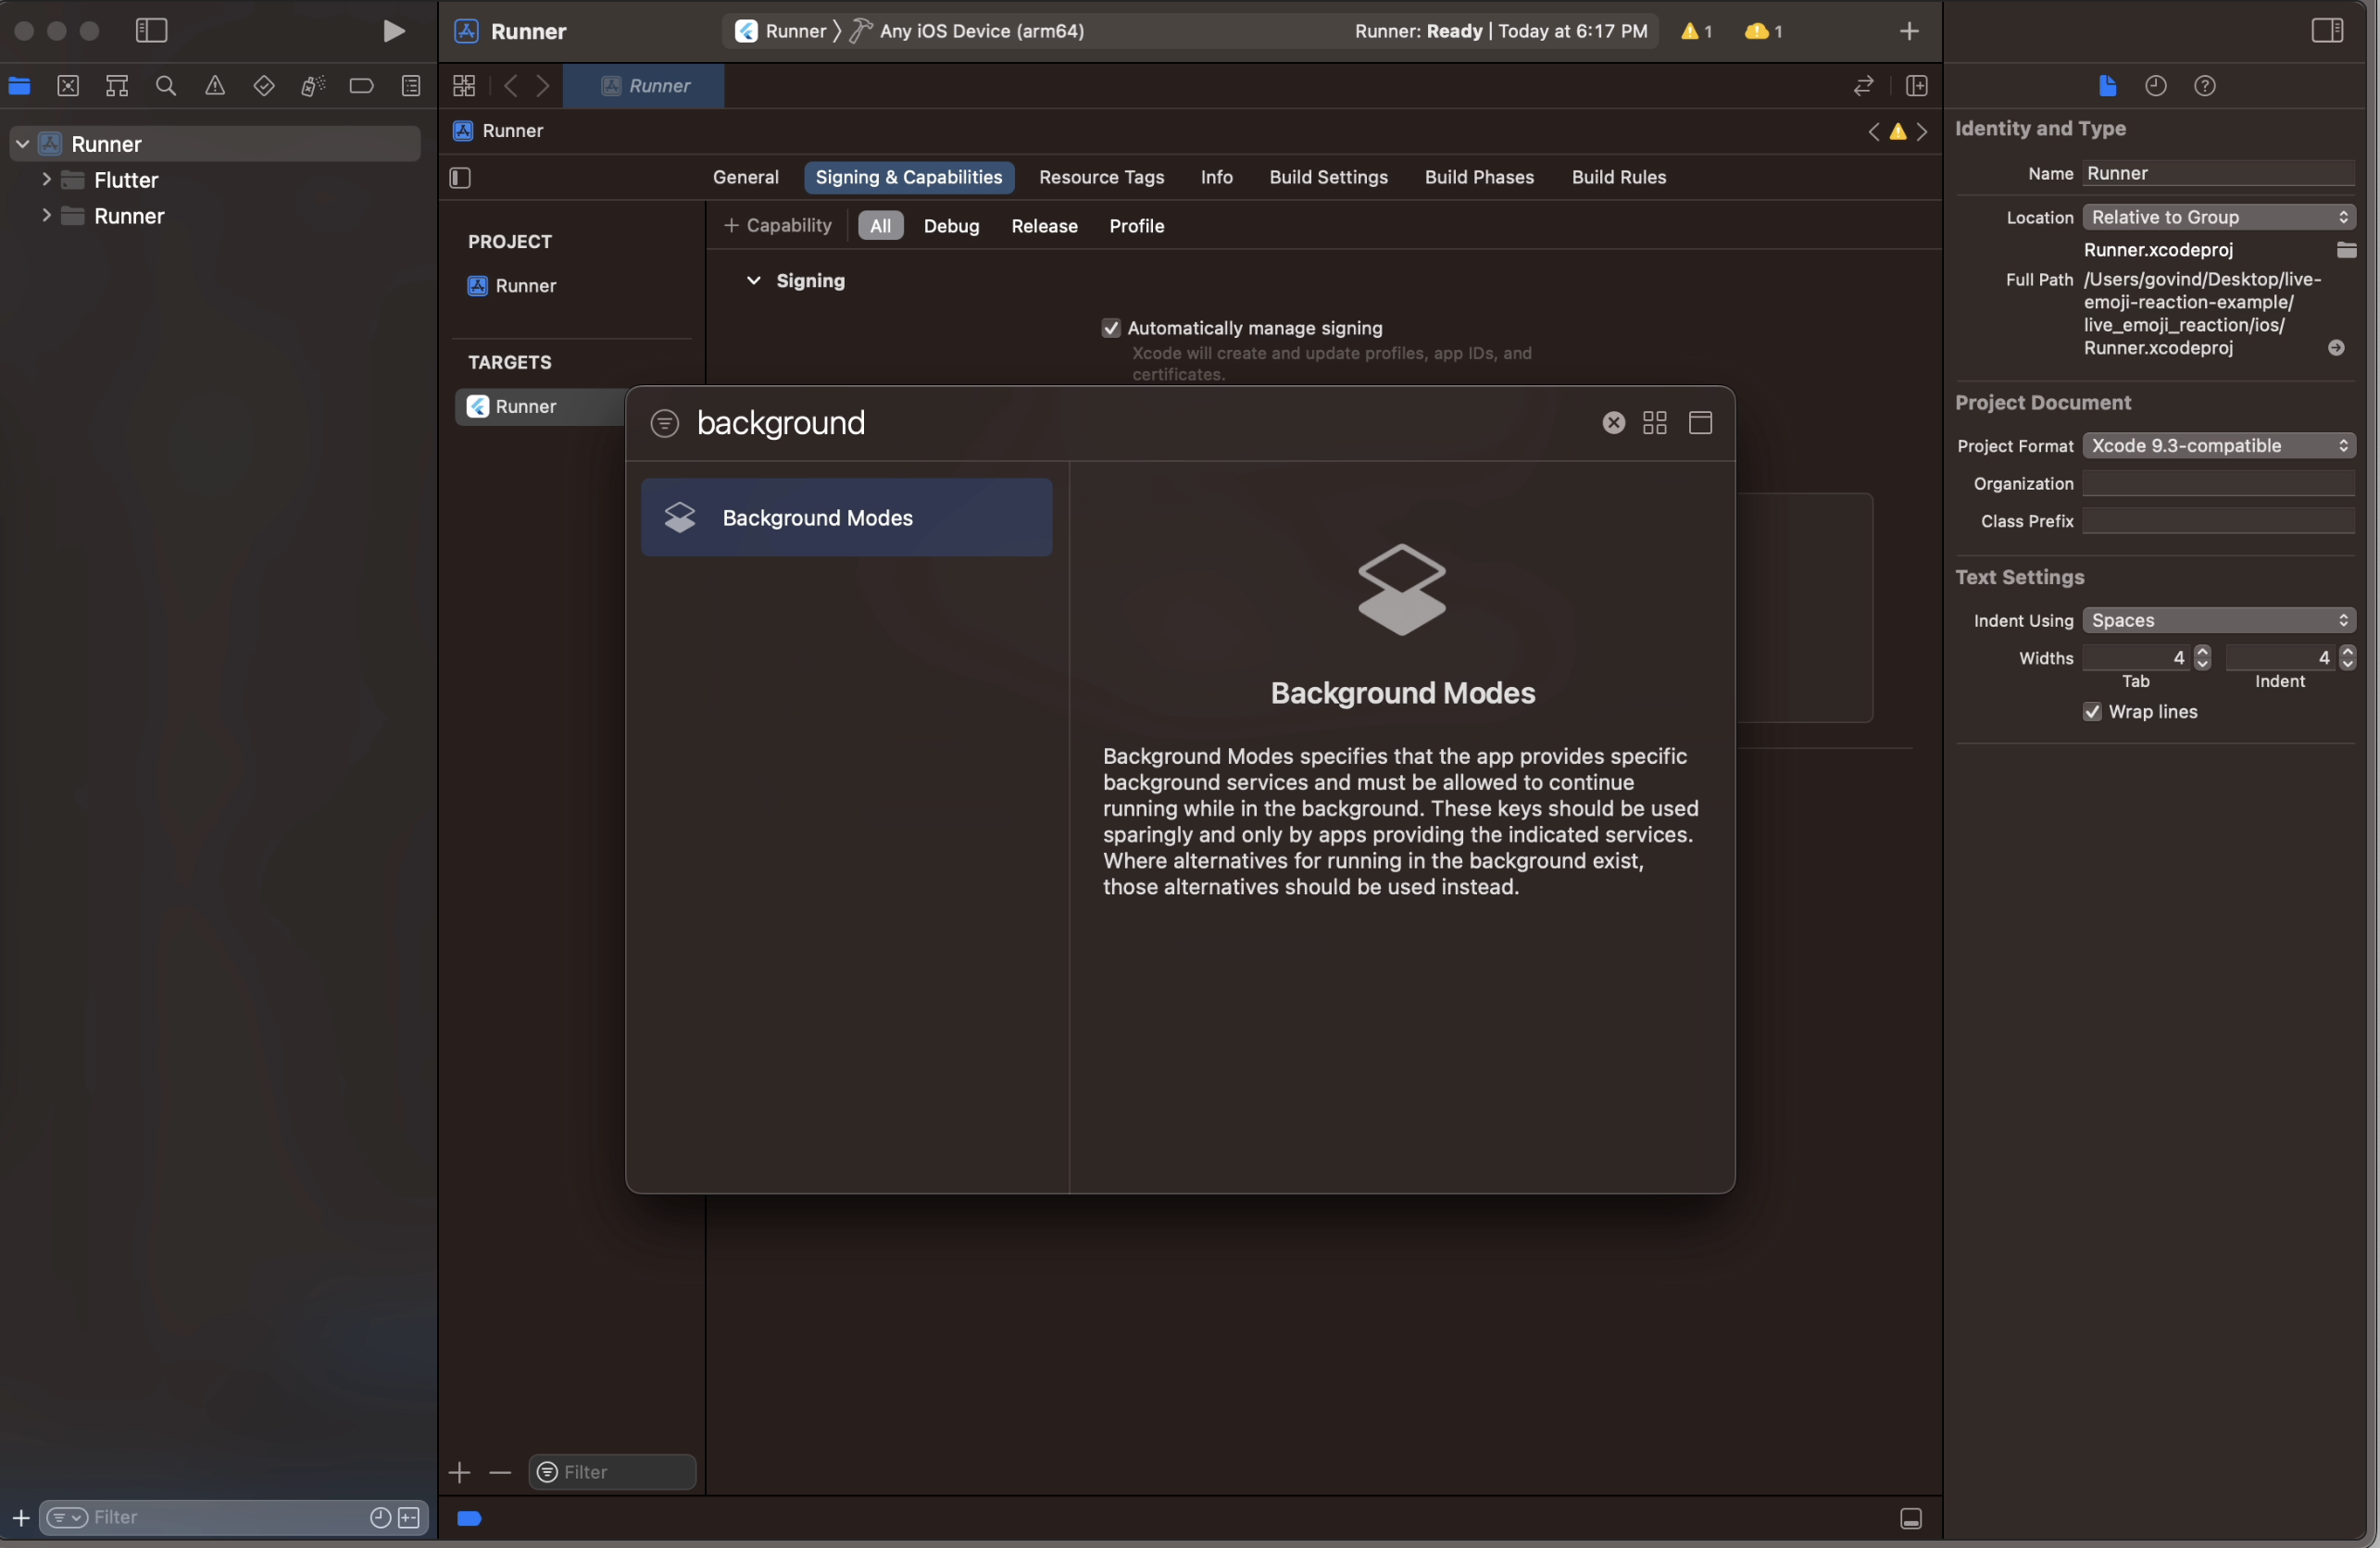Open the Project Format dropdown
This screenshot has height=1548, width=2380.
click(x=2218, y=446)
